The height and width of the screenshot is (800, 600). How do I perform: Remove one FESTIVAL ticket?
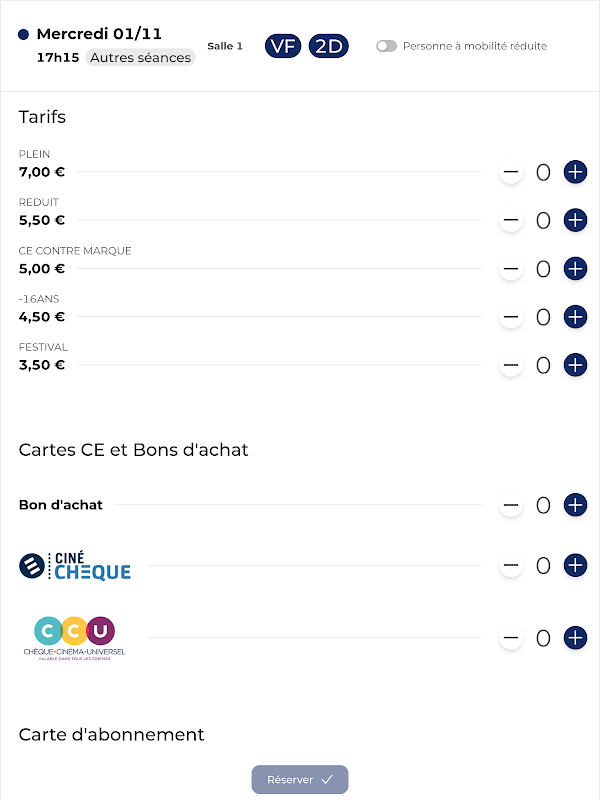click(511, 365)
